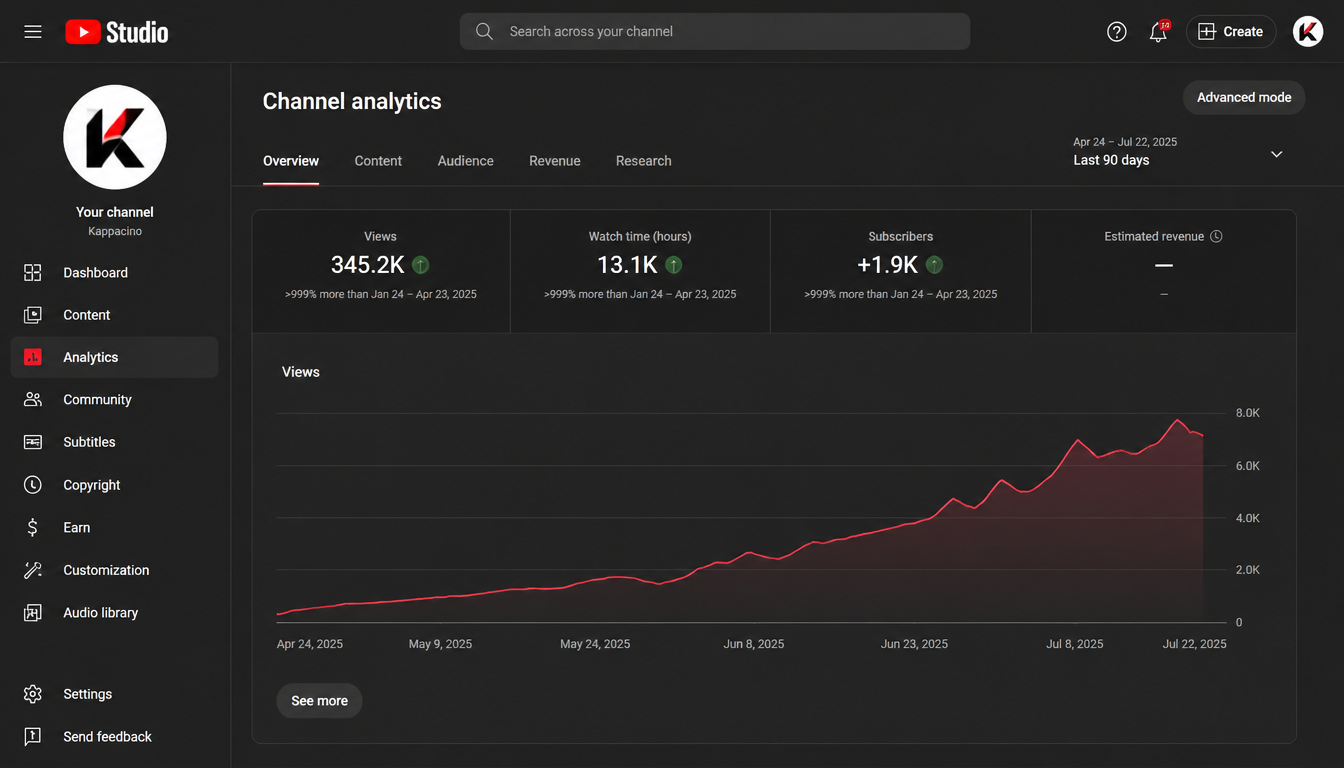
Task: Click the Views chart heading
Action: (x=301, y=372)
